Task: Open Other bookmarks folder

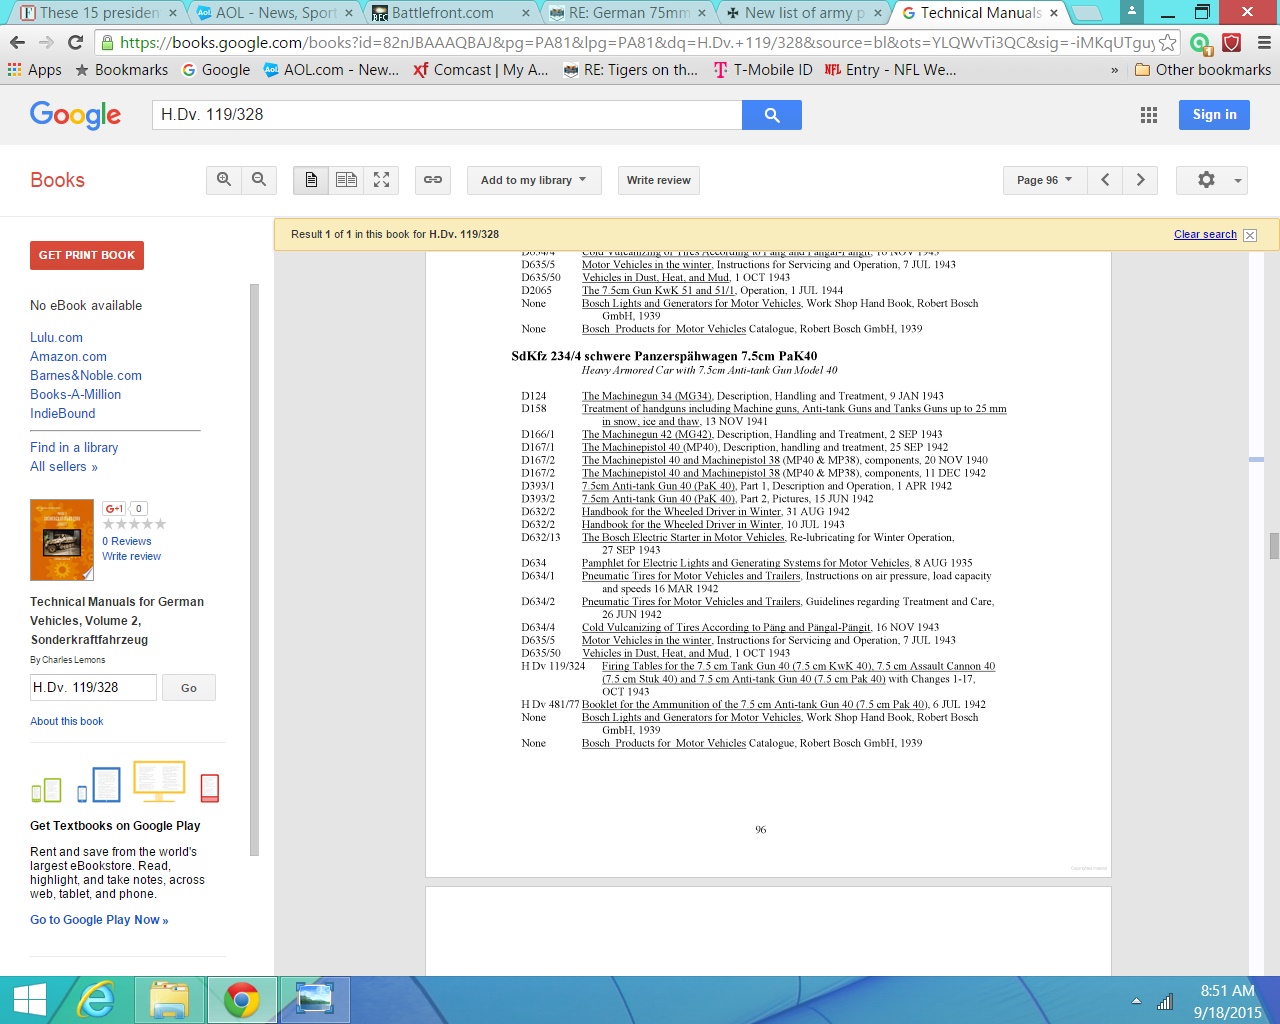Action: point(1203,70)
